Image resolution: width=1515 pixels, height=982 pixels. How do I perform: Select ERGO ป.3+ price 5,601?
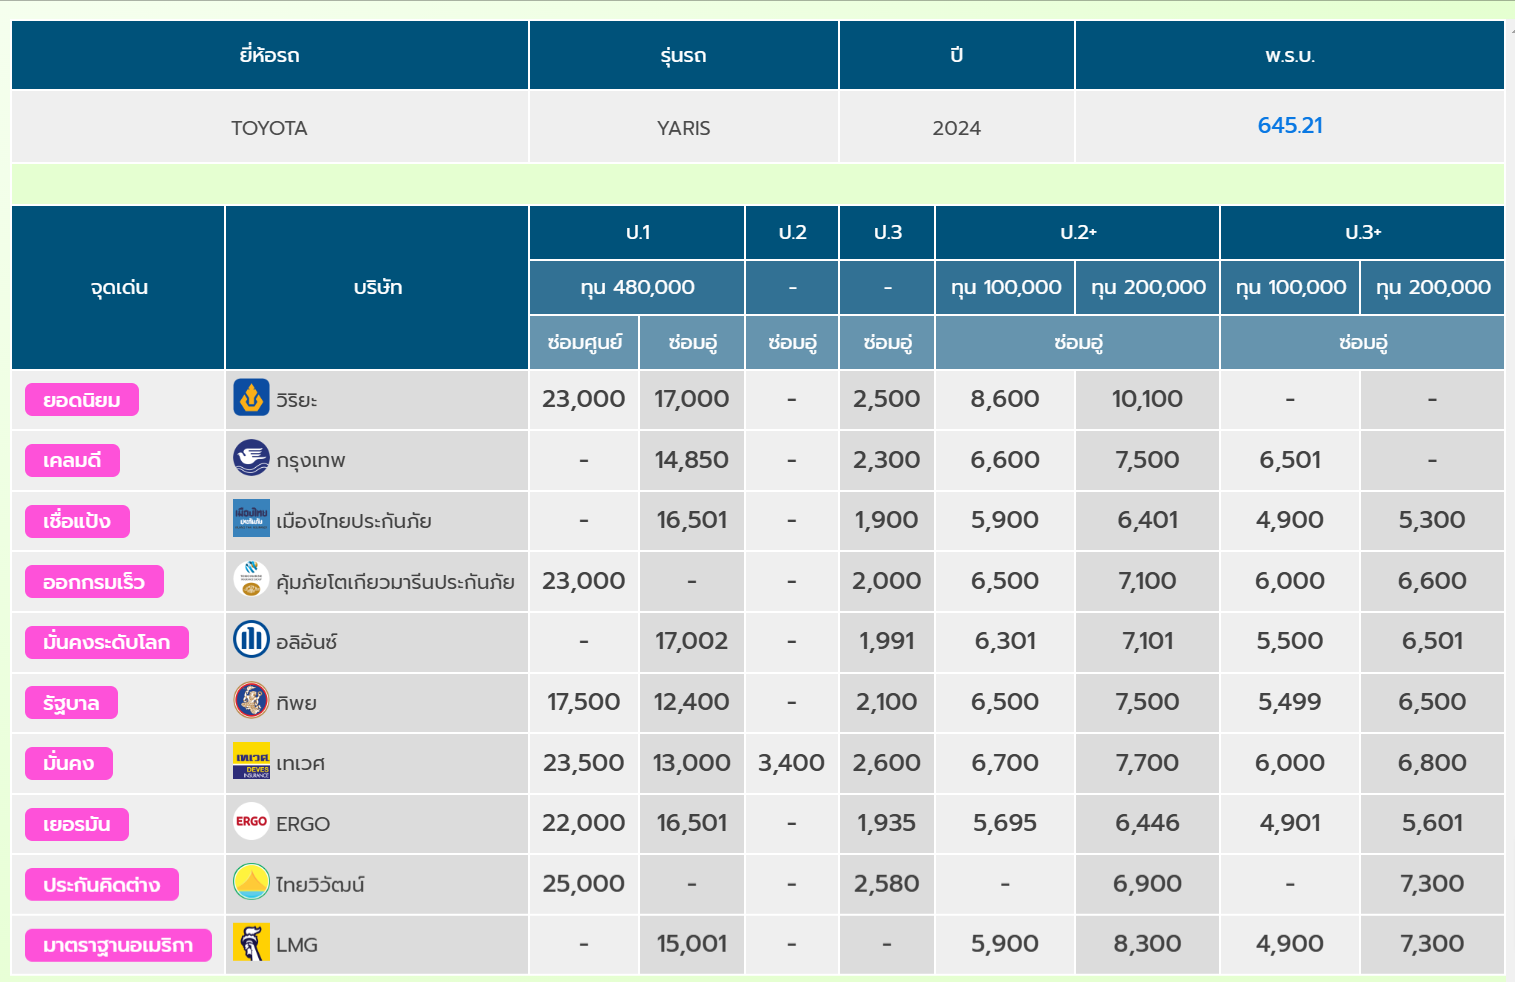pos(1432,823)
